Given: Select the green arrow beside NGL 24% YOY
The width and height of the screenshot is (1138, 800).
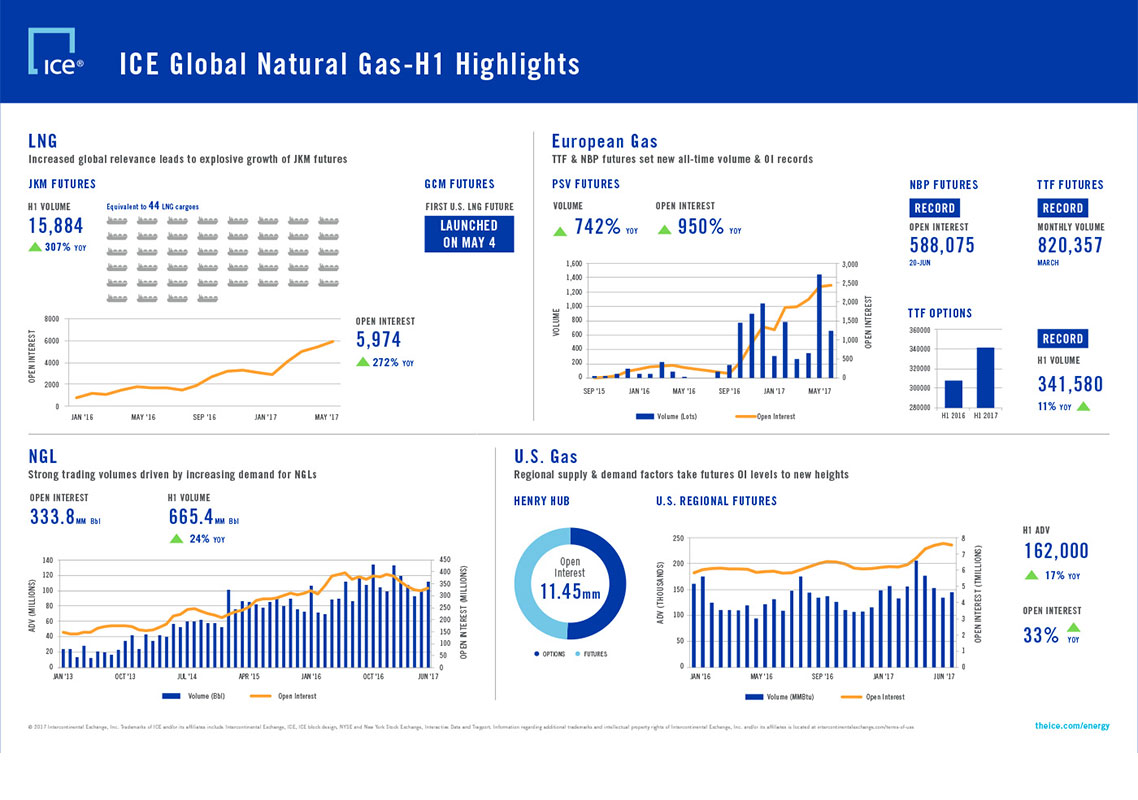Looking at the screenshot, I should coord(176,539).
